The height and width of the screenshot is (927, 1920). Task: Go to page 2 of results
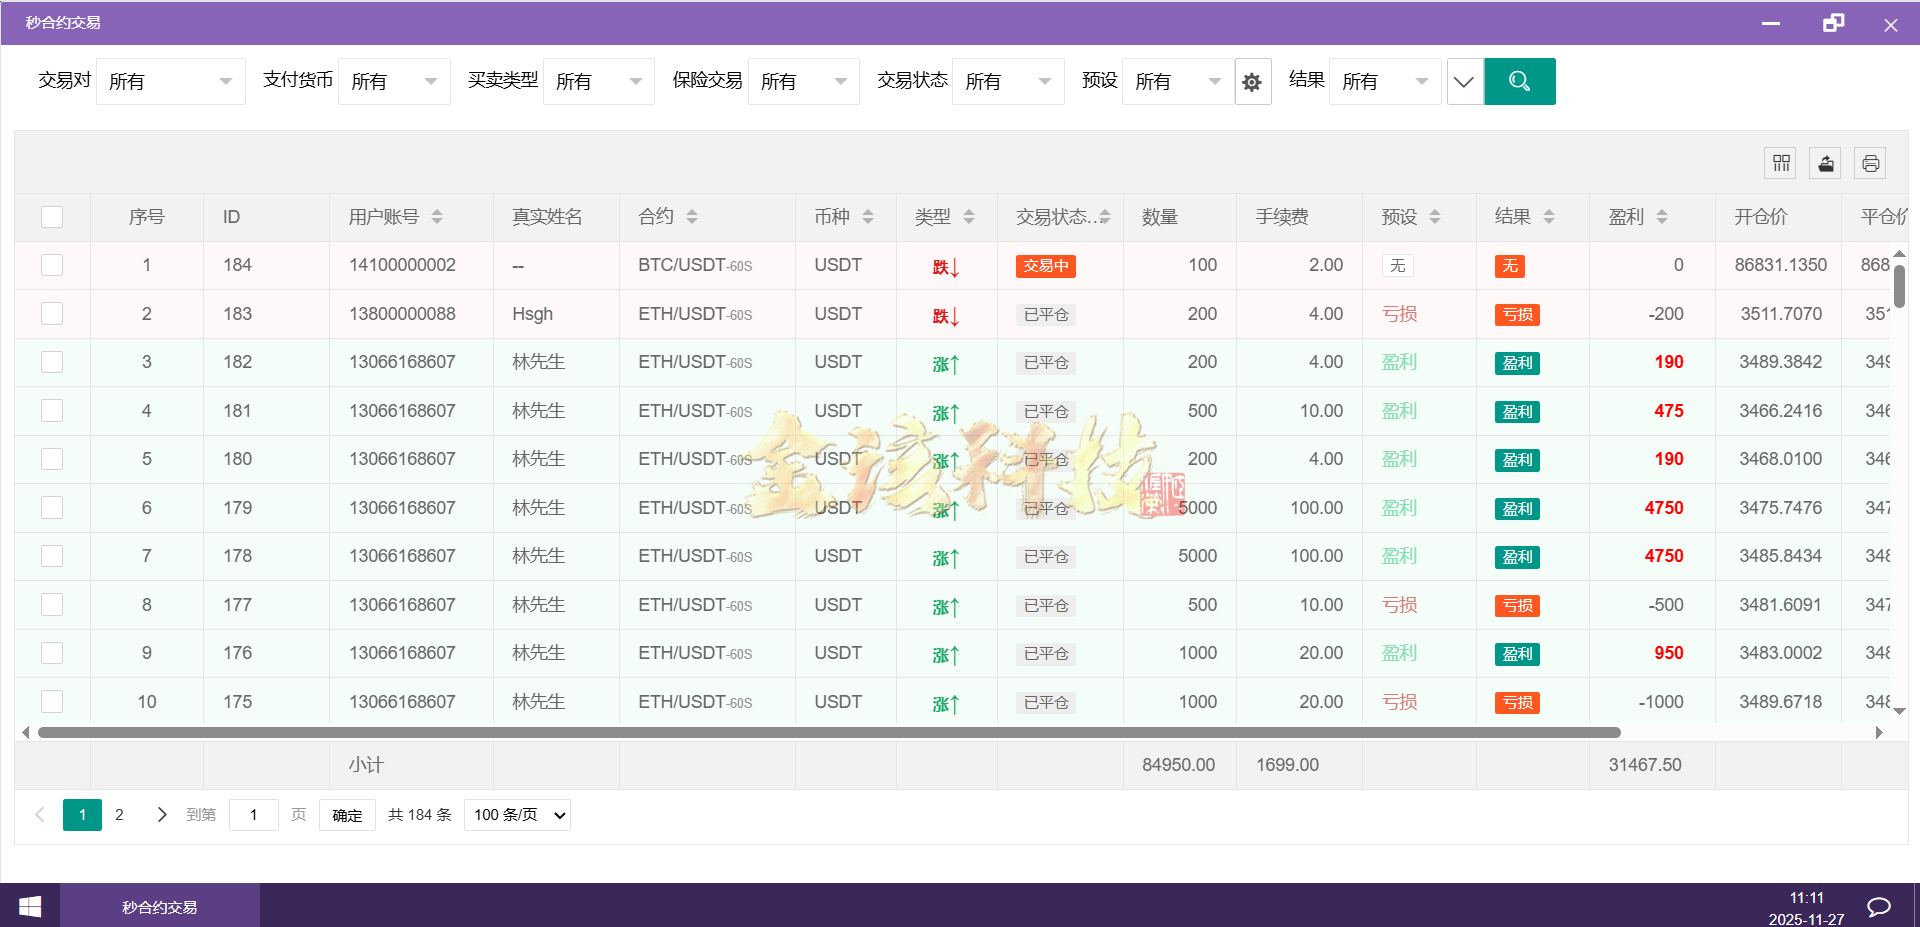119,815
